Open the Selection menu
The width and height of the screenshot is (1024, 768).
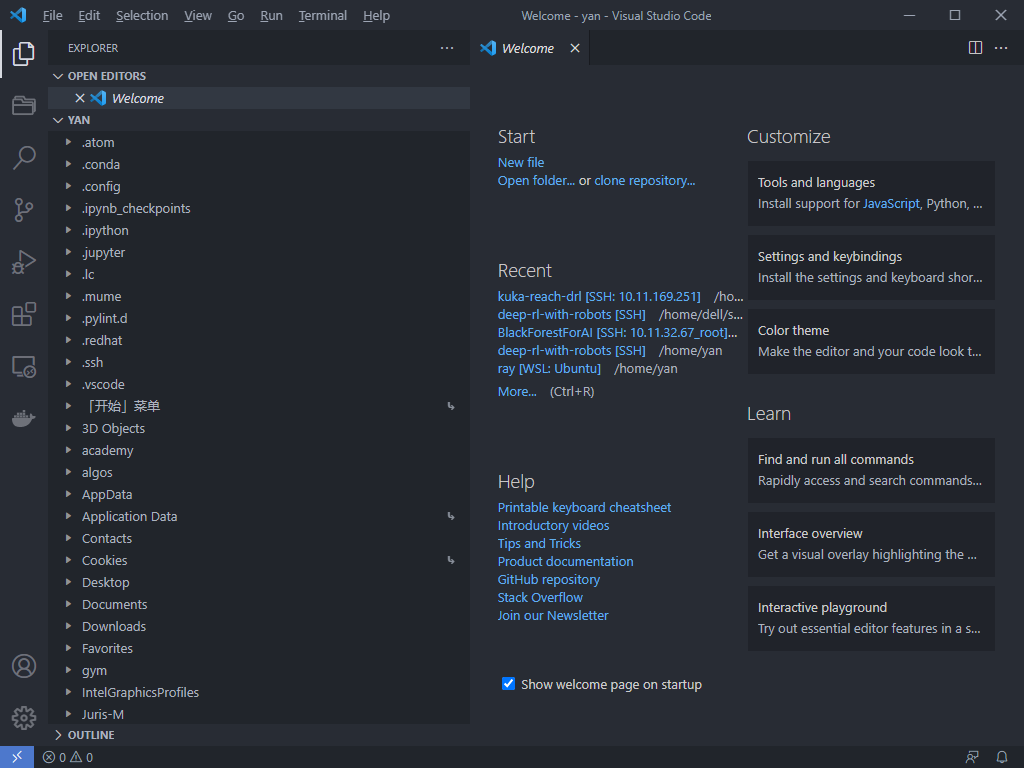(x=142, y=15)
